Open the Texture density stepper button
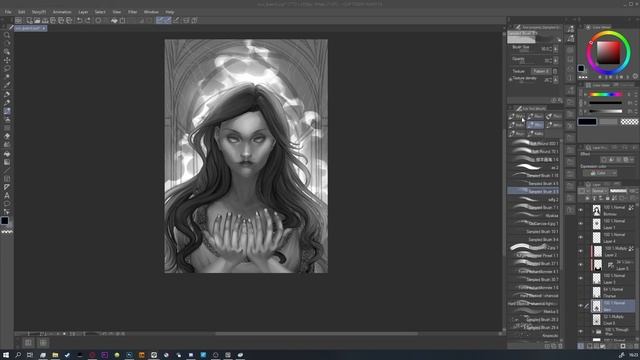Screen dimensions: 640x360 (x=556, y=80)
